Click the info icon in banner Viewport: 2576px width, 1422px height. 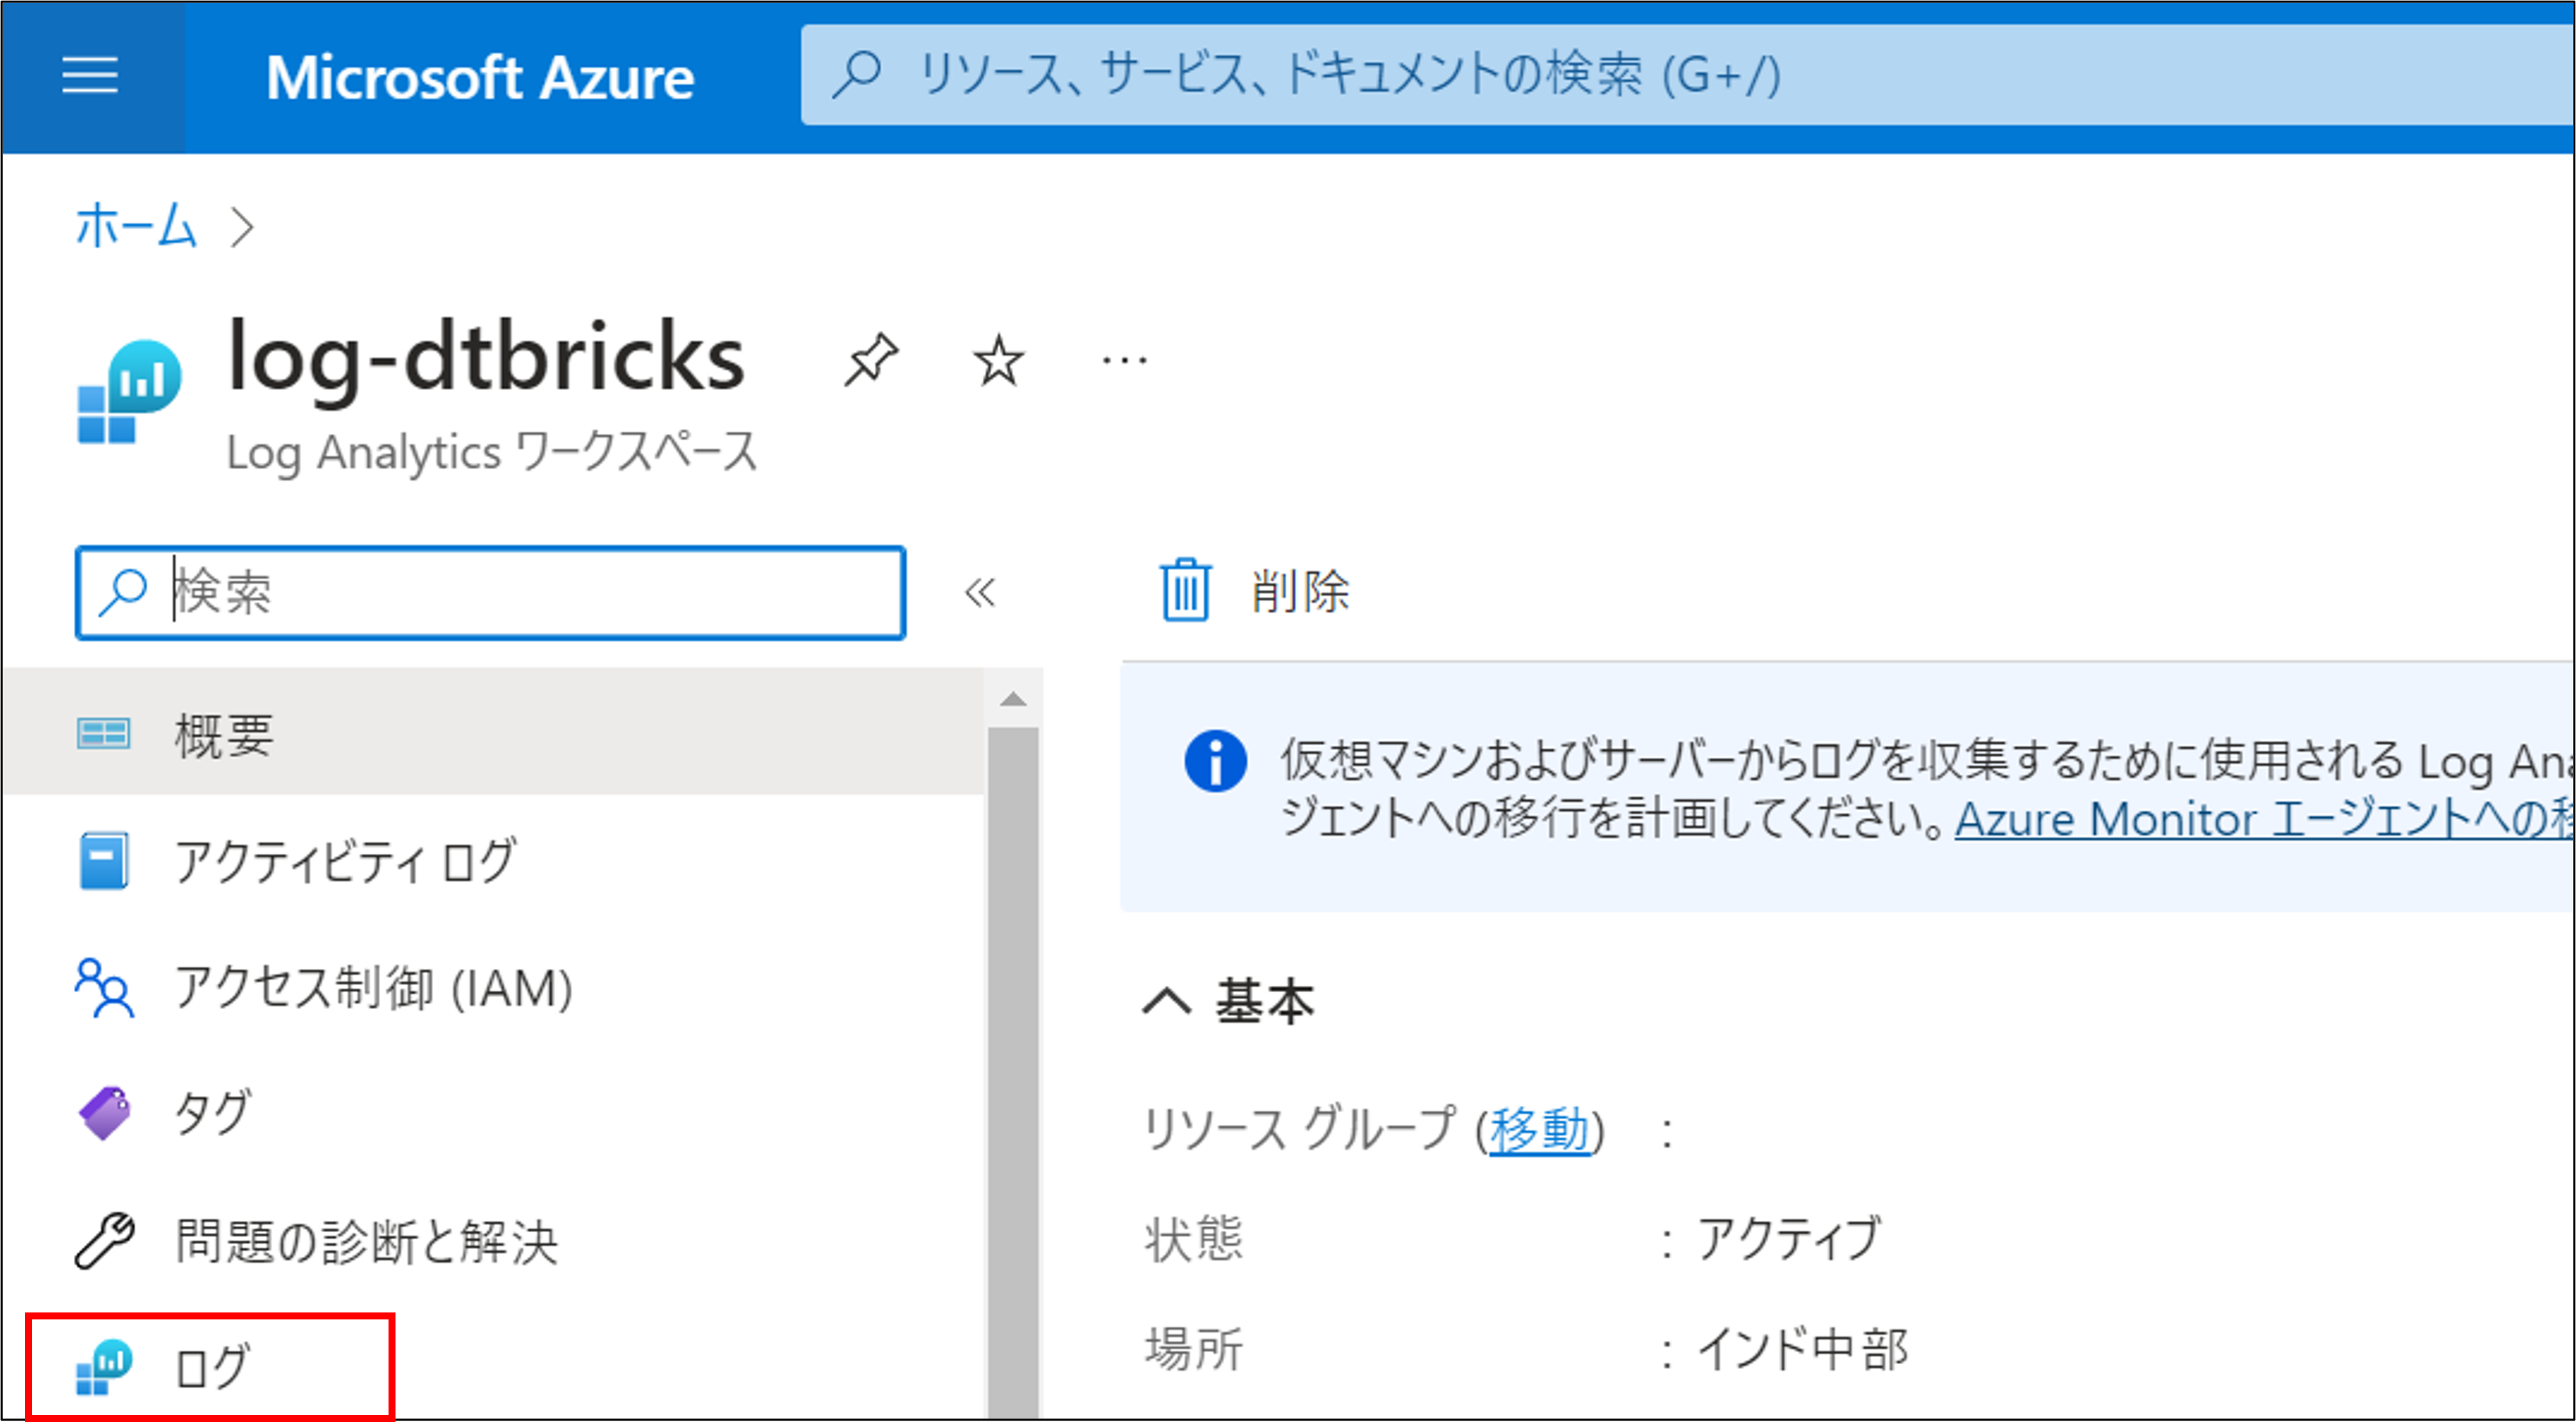pyautogui.click(x=1215, y=762)
